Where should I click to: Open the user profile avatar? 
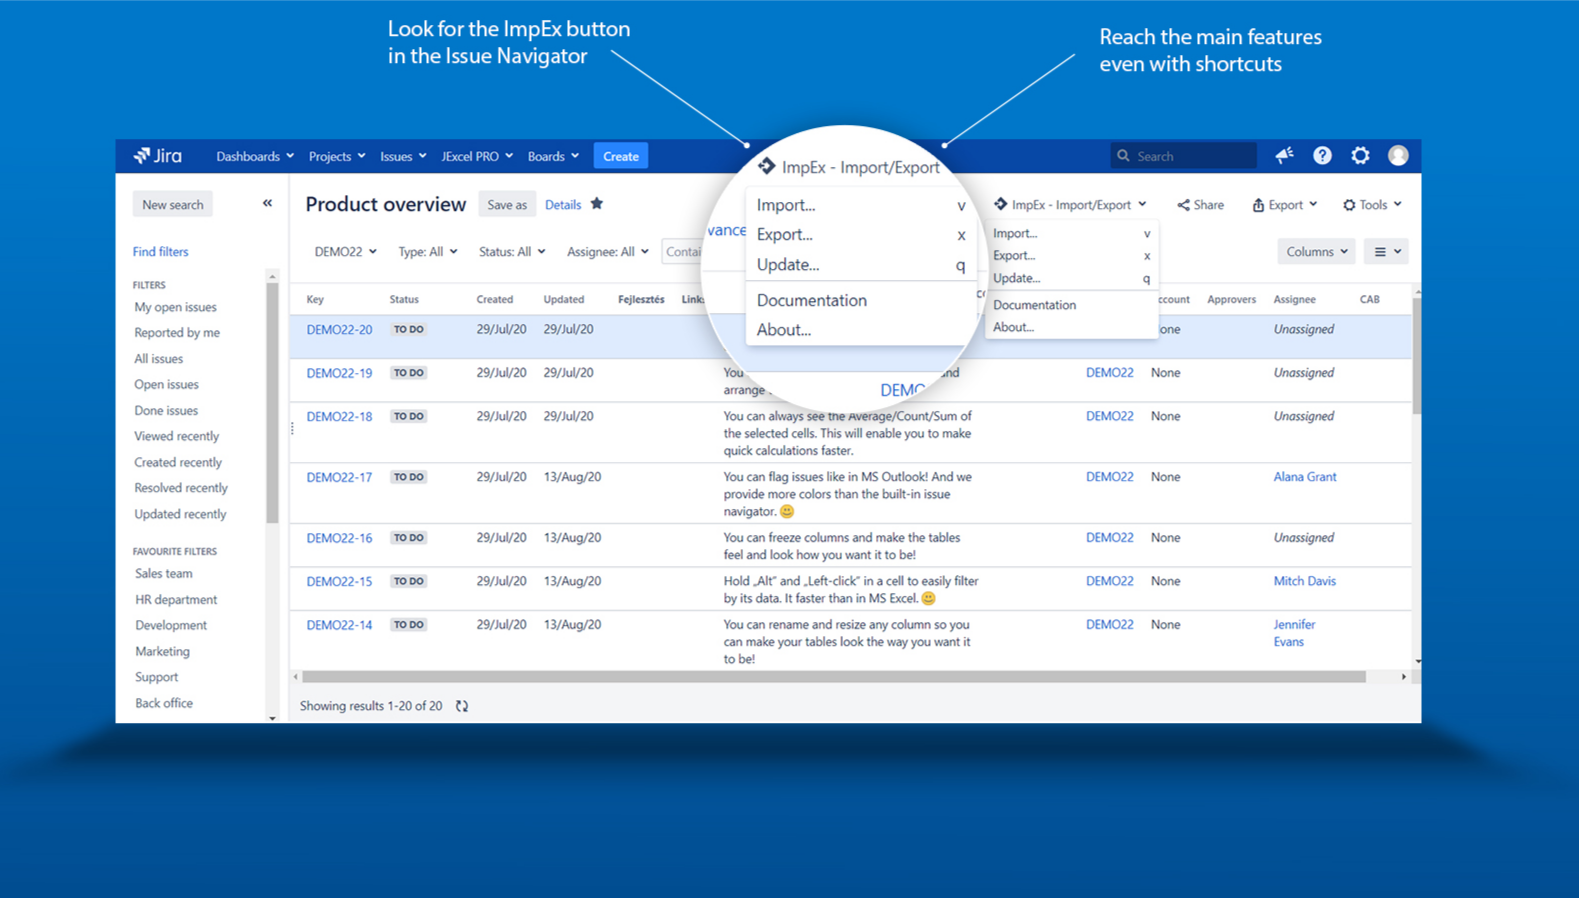click(1398, 155)
